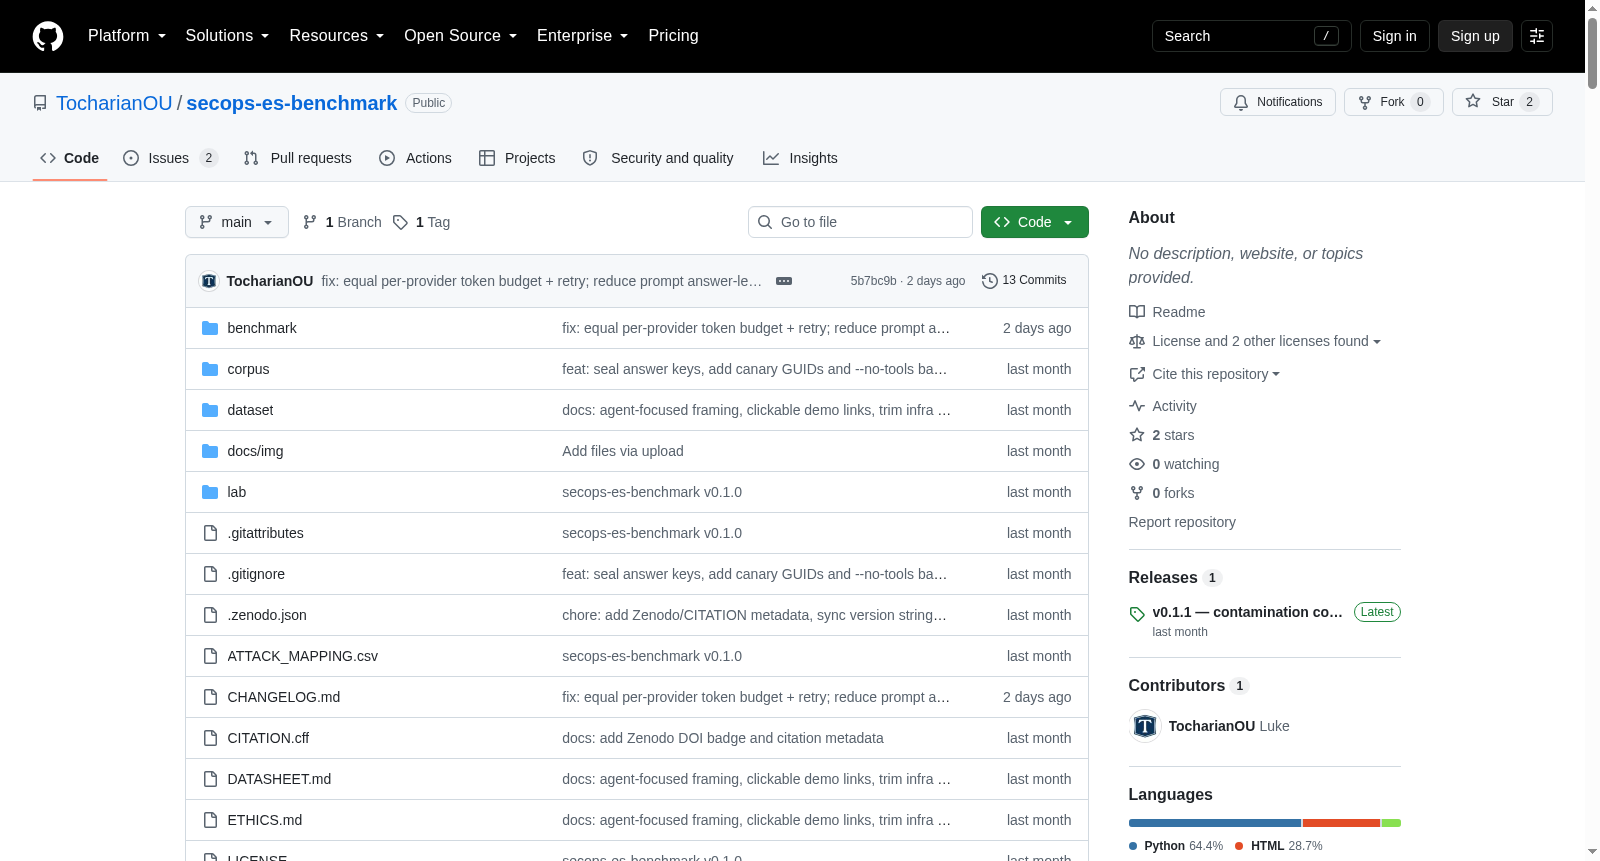
Task: Open the Pricing link
Action: (673, 36)
